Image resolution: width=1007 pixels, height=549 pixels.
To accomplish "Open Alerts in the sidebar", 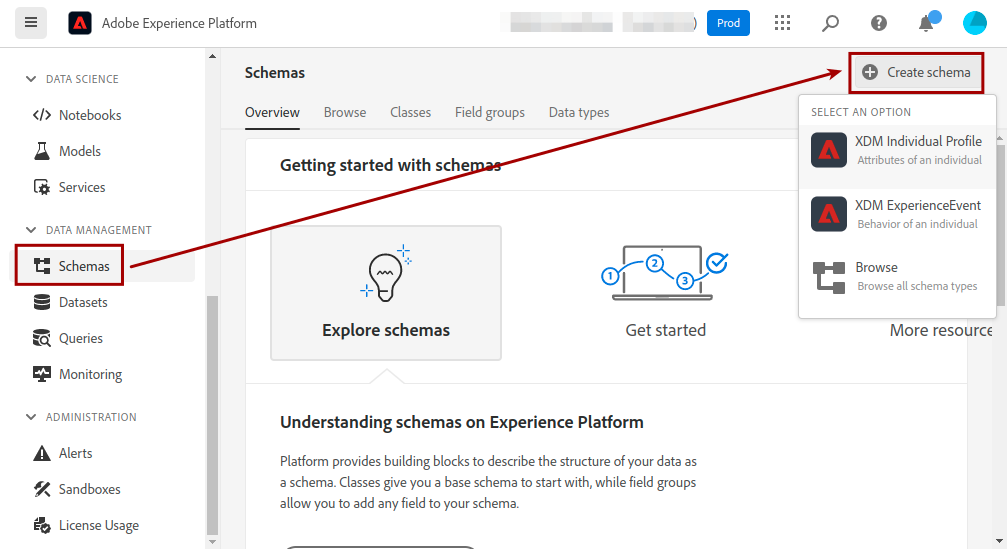I will tap(63, 453).
